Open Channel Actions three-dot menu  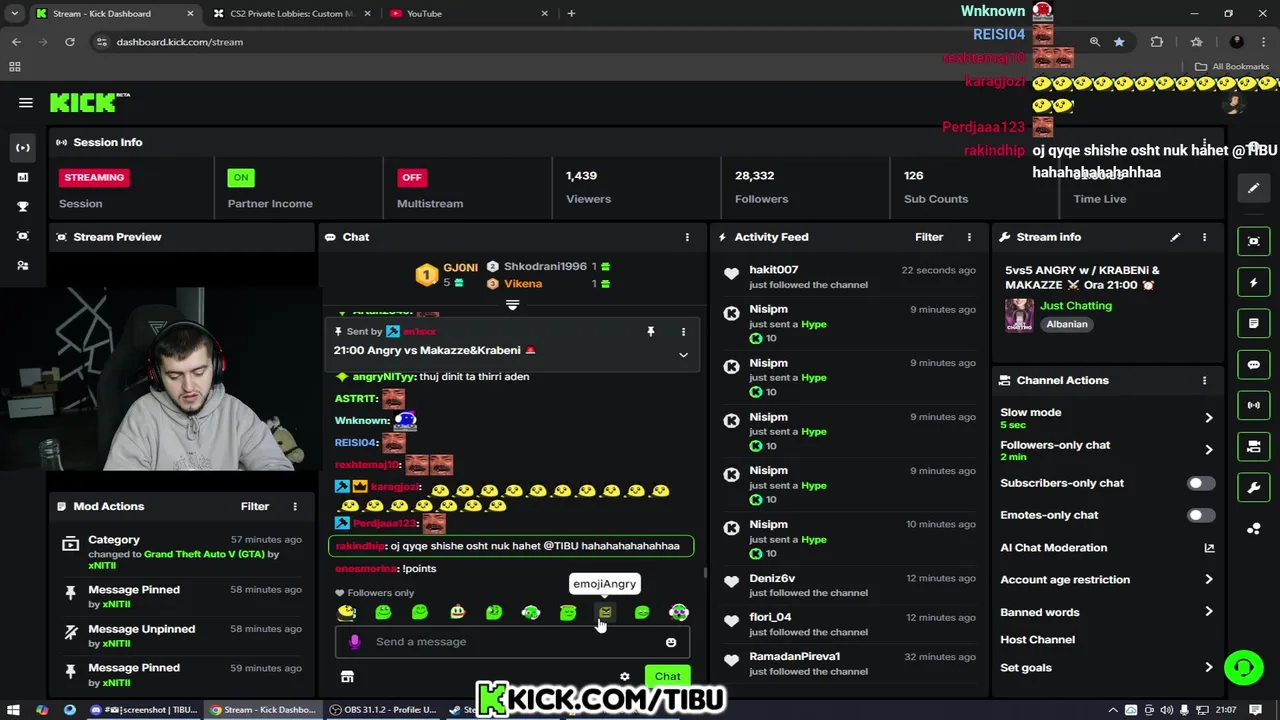(x=1204, y=381)
